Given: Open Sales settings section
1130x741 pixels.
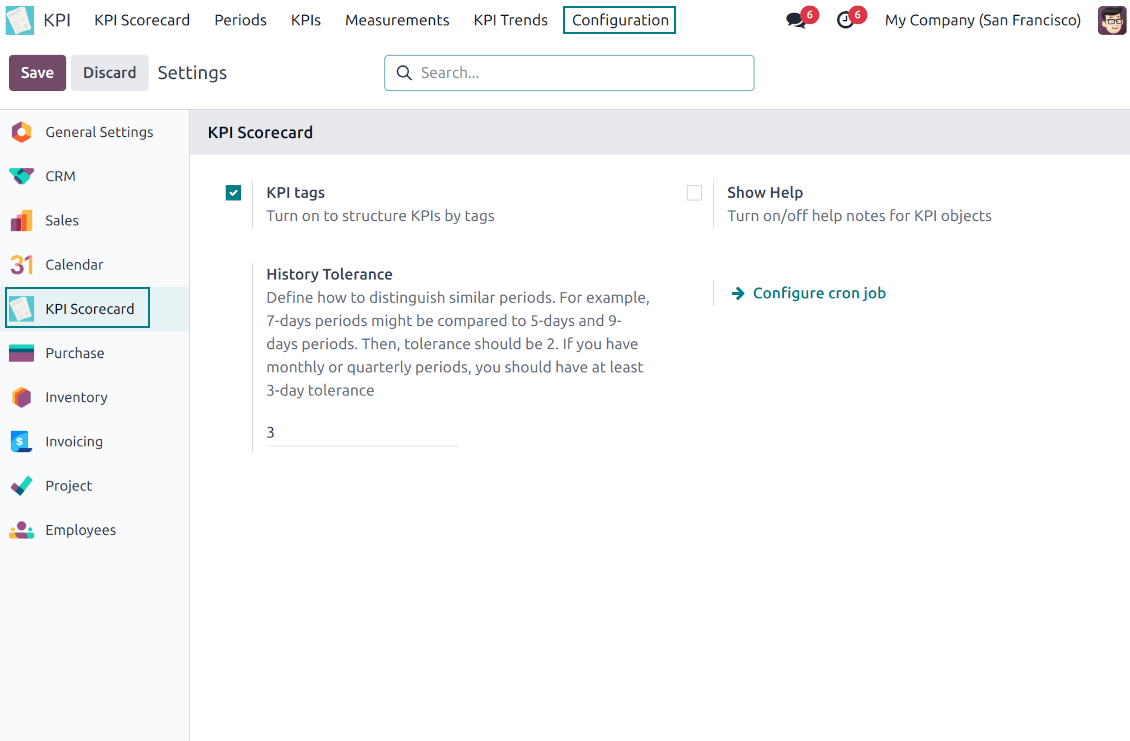Looking at the screenshot, I should [61, 220].
